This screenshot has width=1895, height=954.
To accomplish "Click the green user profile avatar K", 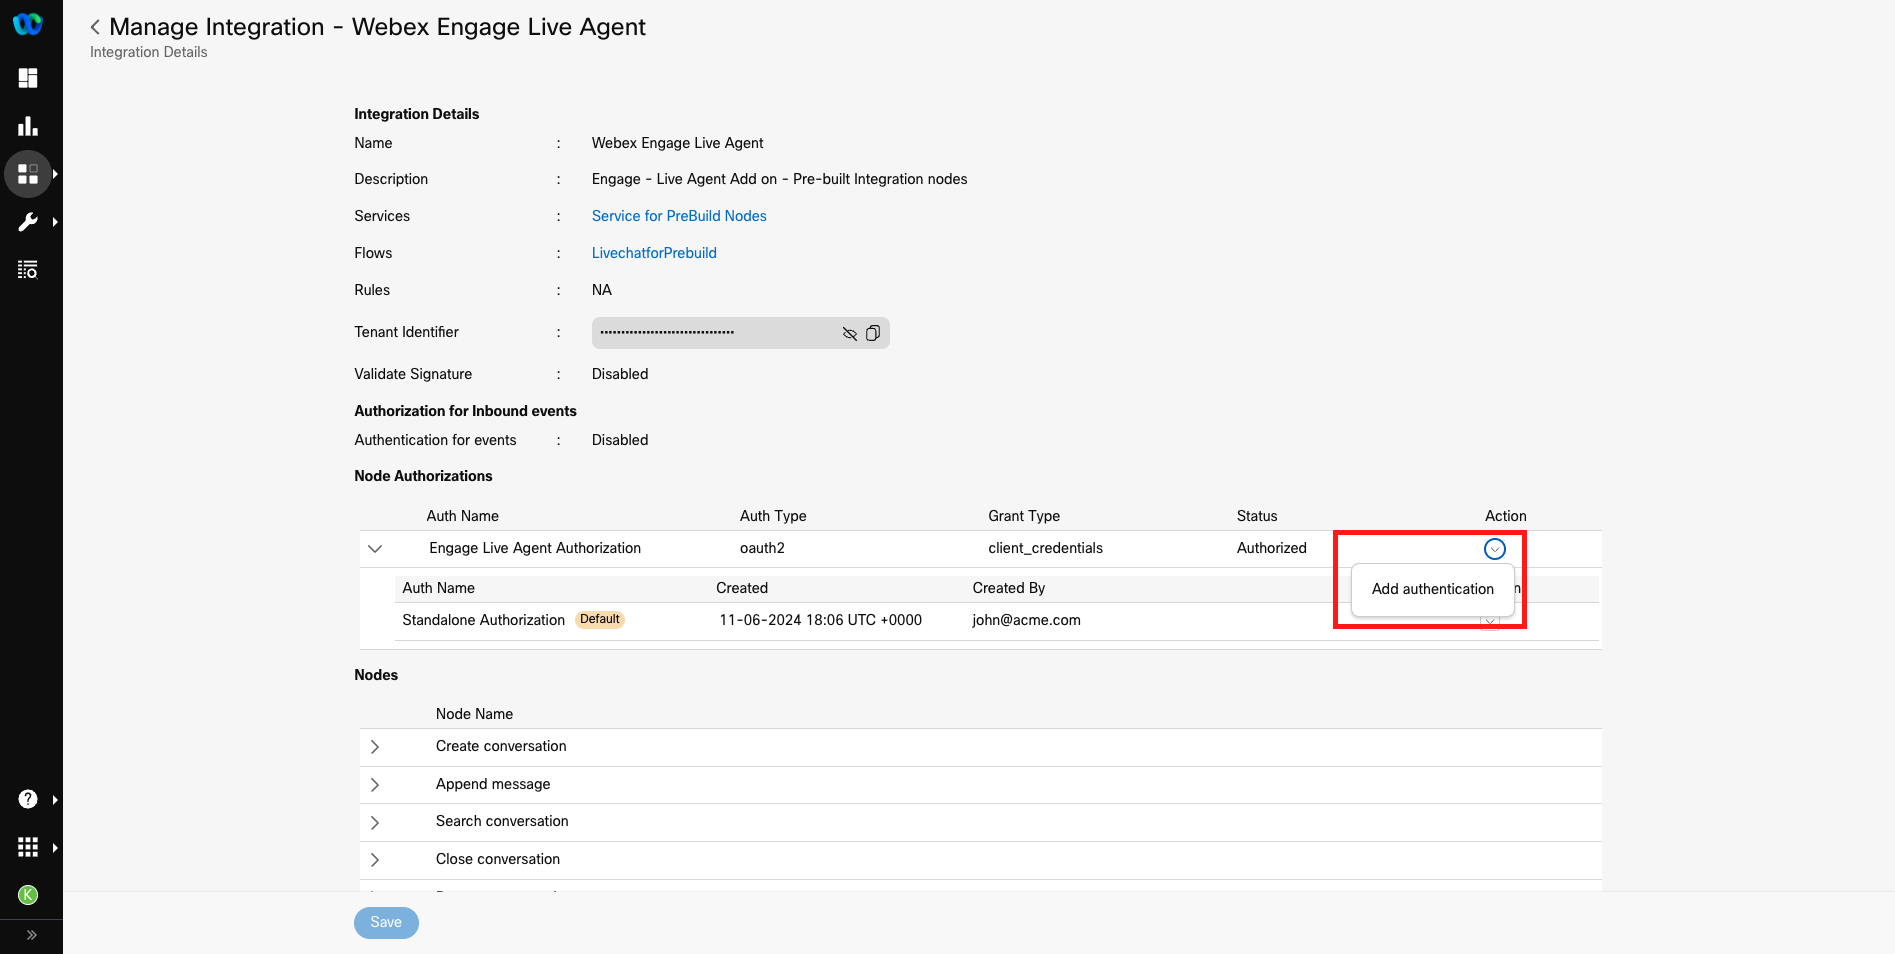I will coord(28,895).
